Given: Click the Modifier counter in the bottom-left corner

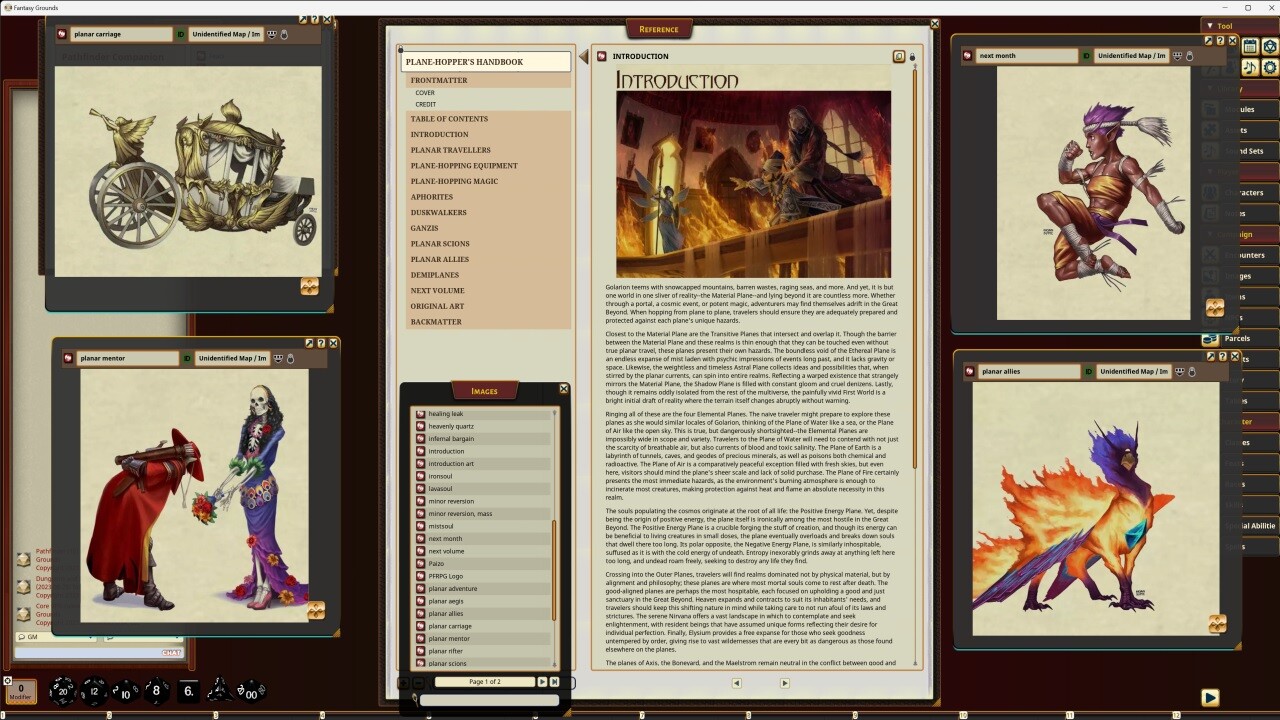Looking at the screenshot, I should coord(19,691).
